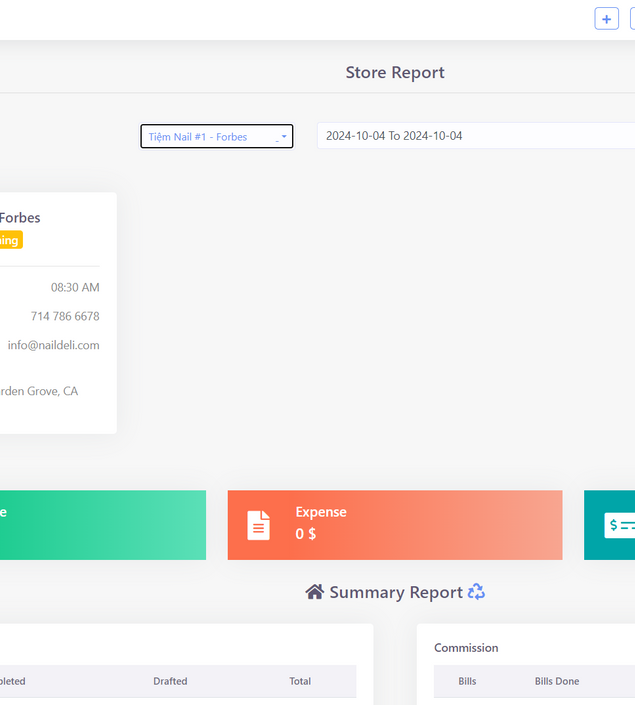Click the Bills Done column header
The height and width of the screenshot is (705, 635).
tap(556, 681)
